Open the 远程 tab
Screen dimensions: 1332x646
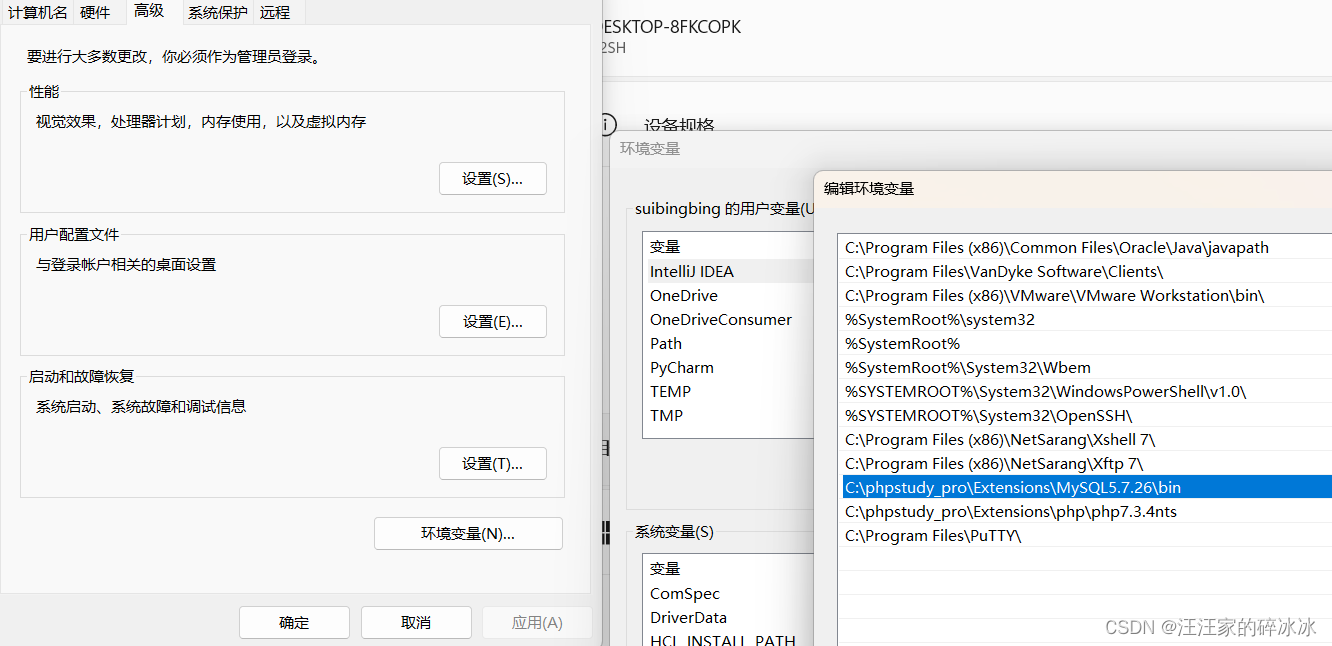point(275,13)
